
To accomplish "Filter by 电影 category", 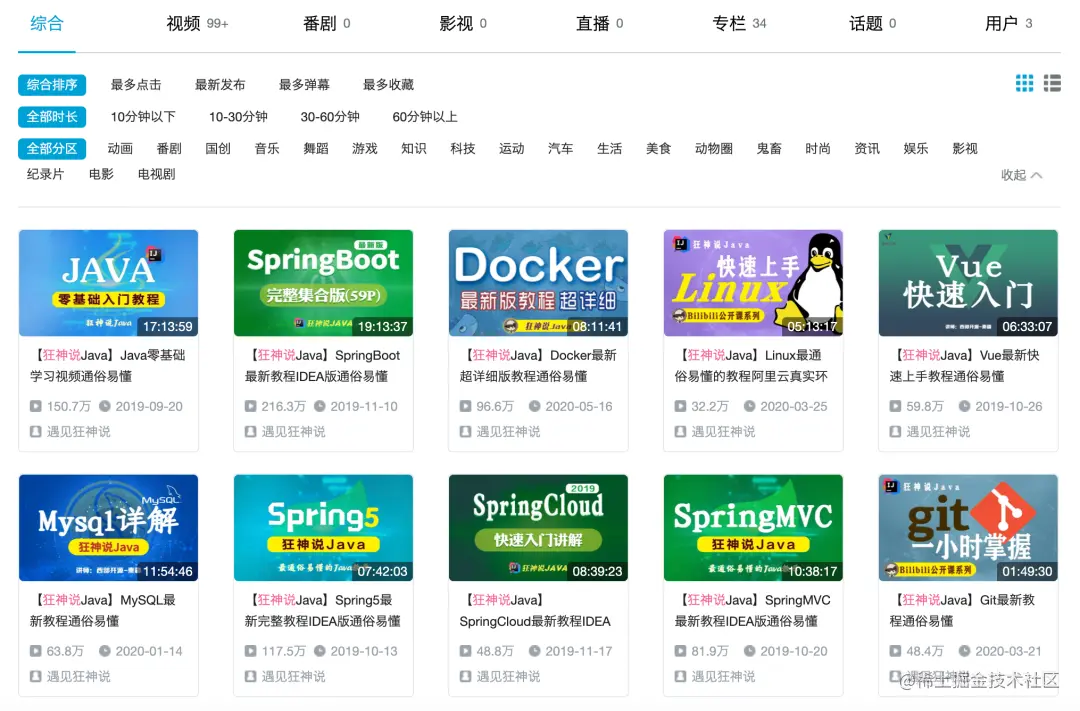I will [101, 174].
